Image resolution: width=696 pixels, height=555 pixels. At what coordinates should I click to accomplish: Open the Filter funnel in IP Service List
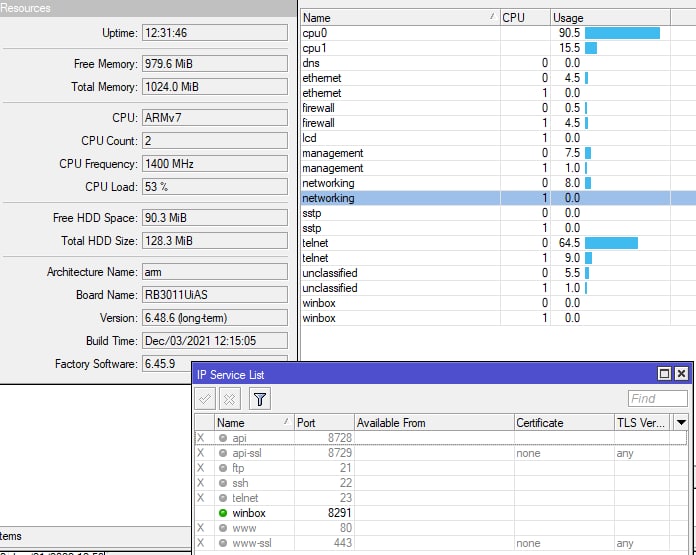coord(260,399)
